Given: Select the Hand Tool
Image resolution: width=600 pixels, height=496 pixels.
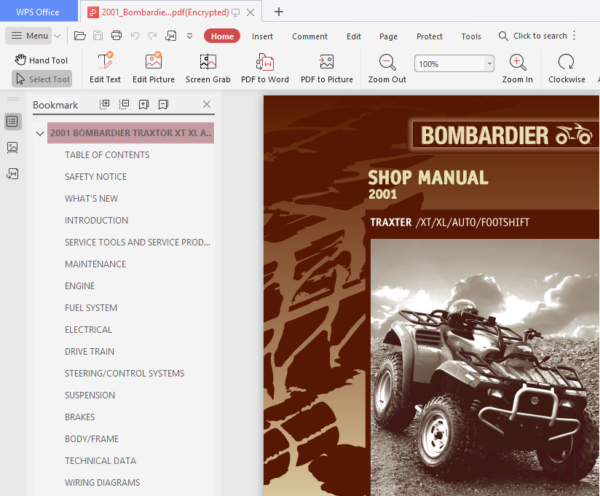Looking at the screenshot, I should tap(41, 60).
